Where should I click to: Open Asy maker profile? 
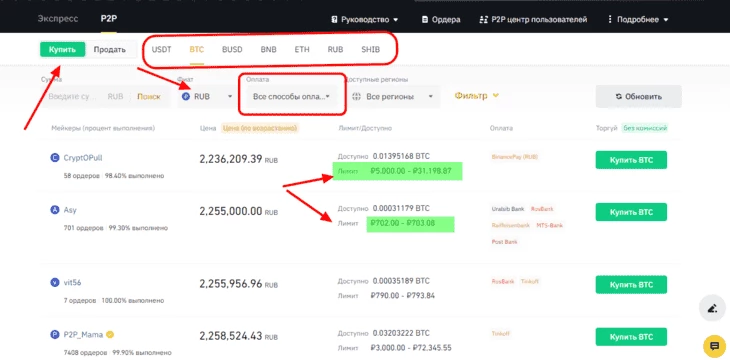point(70,210)
